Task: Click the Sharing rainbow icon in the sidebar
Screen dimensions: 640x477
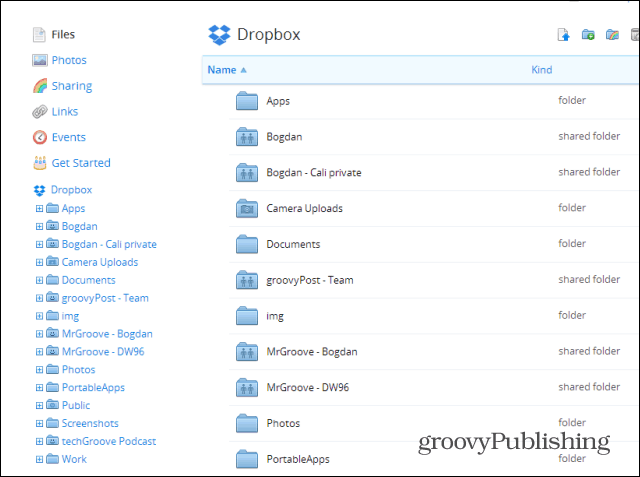Action: 40,86
